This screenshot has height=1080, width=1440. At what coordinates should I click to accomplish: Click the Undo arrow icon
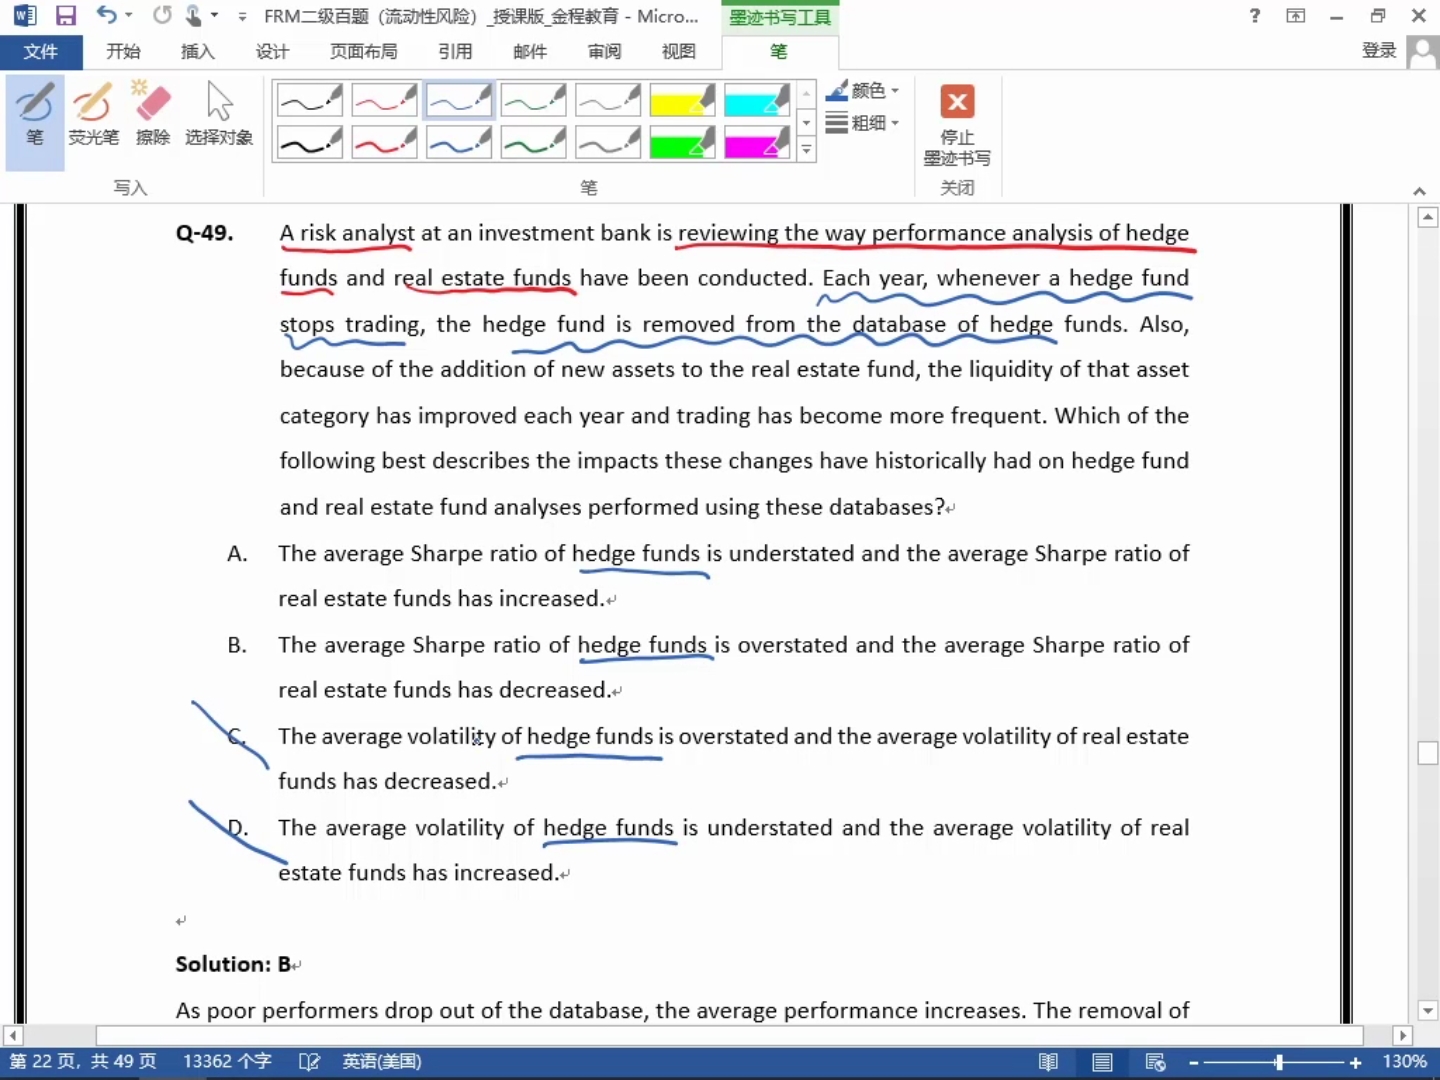pos(106,16)
